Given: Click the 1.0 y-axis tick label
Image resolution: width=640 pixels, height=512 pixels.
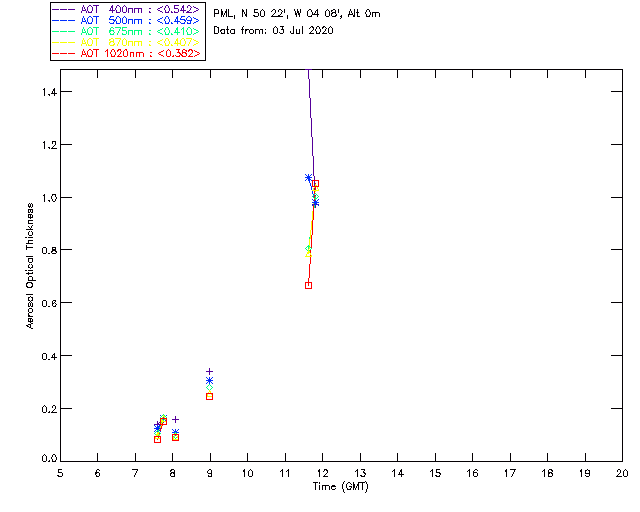Looking at the screenshot, I should [49, 198].
